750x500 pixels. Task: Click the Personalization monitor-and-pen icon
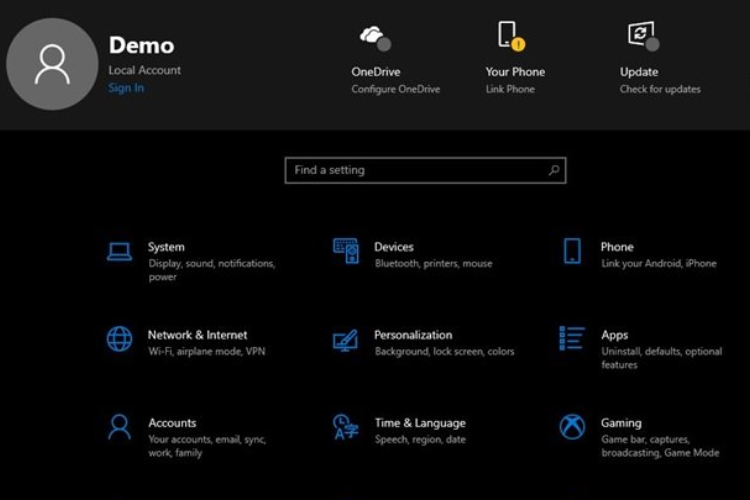pos(345,340)
